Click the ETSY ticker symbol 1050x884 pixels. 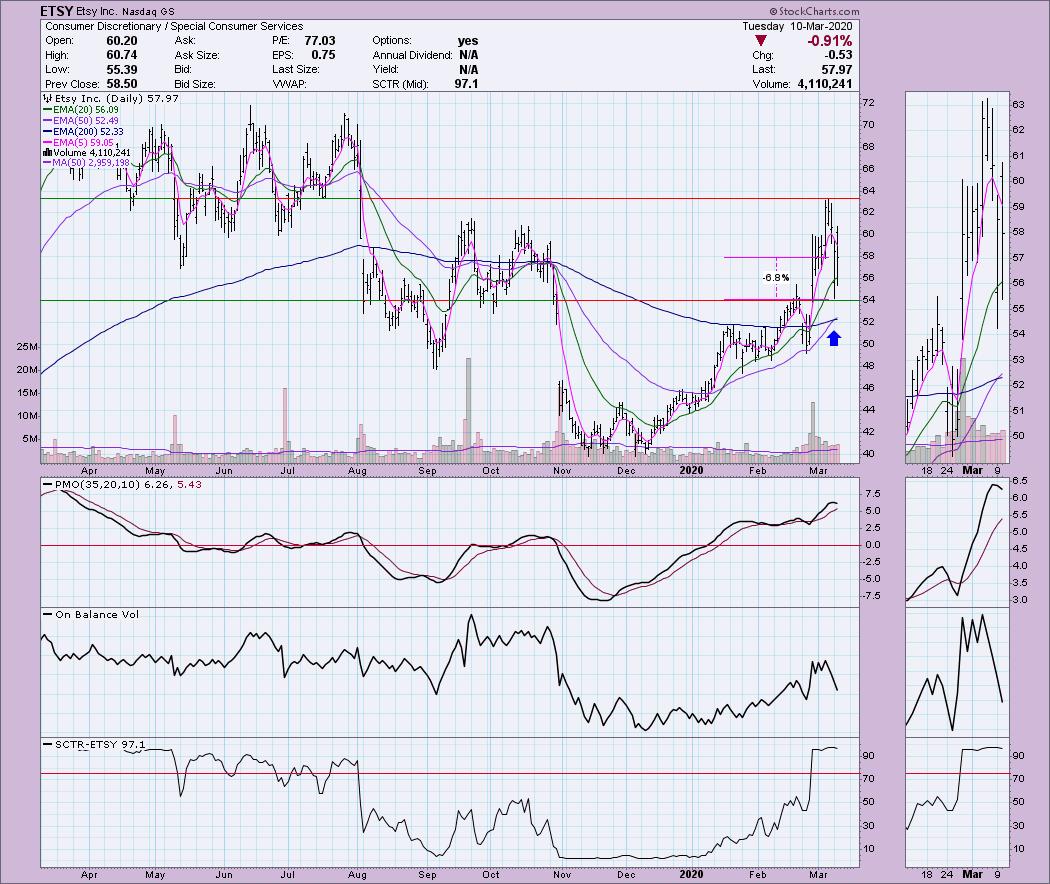[x=55, y=11]
